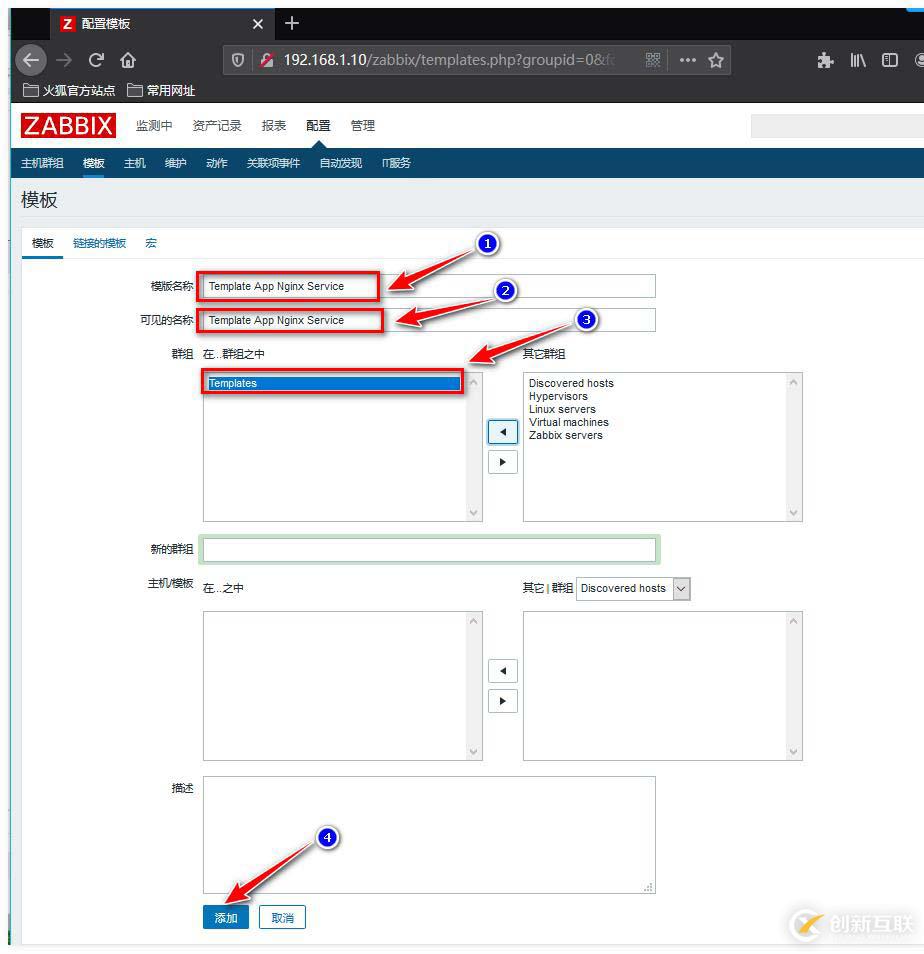The height and width of the screenshot is (954, 924).
Task: Click 其它群组 list scroll-down arrow
Action: point(793,513)
